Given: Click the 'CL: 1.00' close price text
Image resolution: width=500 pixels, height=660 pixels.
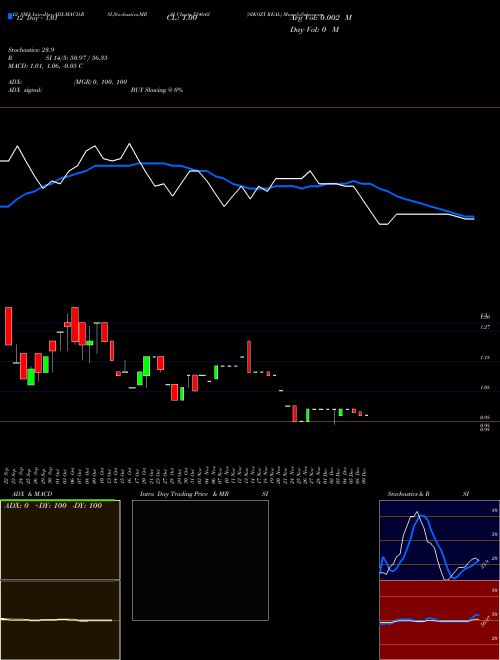Looking at the screenshot, I should [182, 18].
